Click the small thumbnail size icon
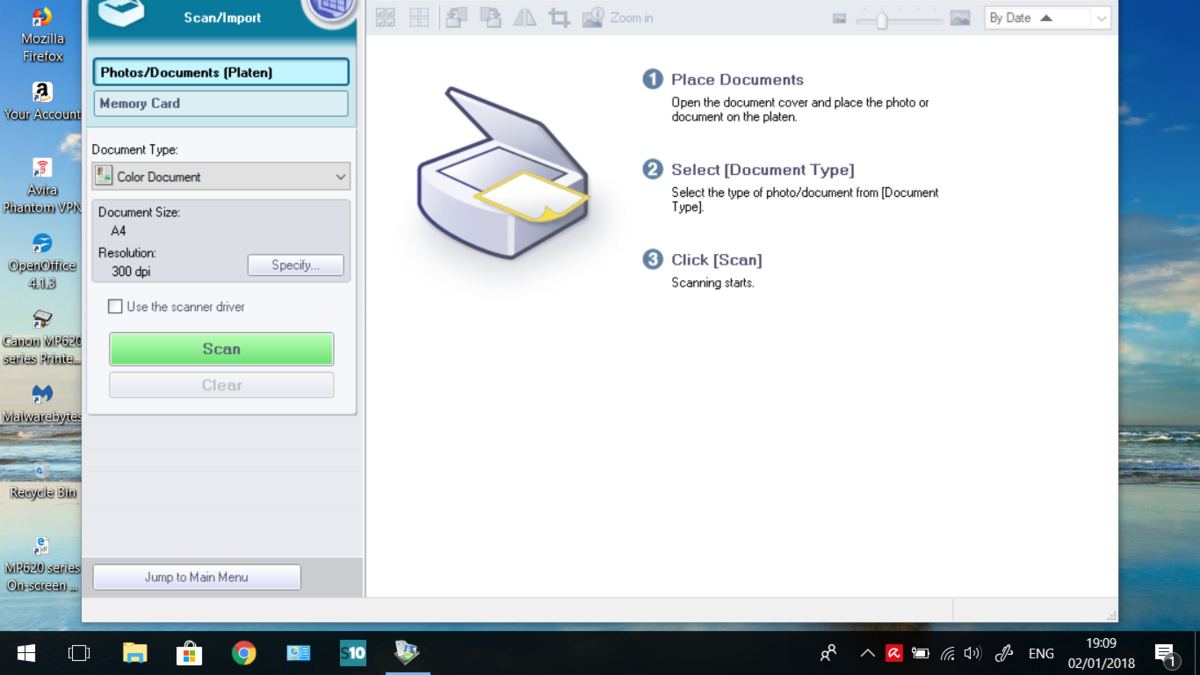The image size is (1200, 675). point(839,19)
